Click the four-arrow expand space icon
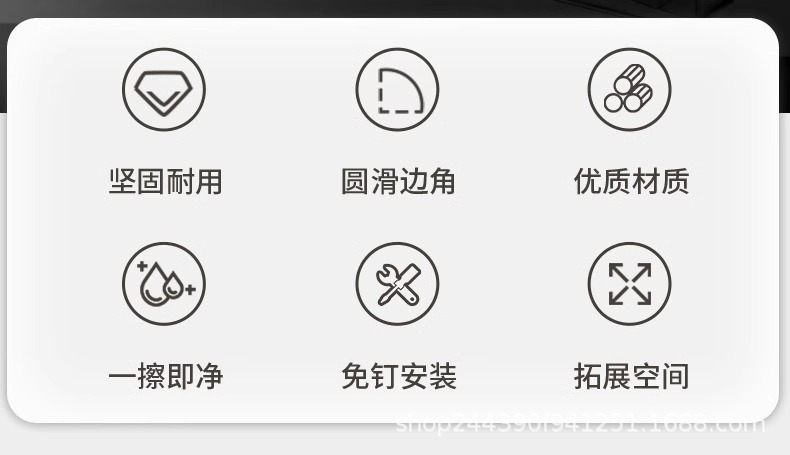The height and width of the screenshot is (455, 790). [629, 284]
